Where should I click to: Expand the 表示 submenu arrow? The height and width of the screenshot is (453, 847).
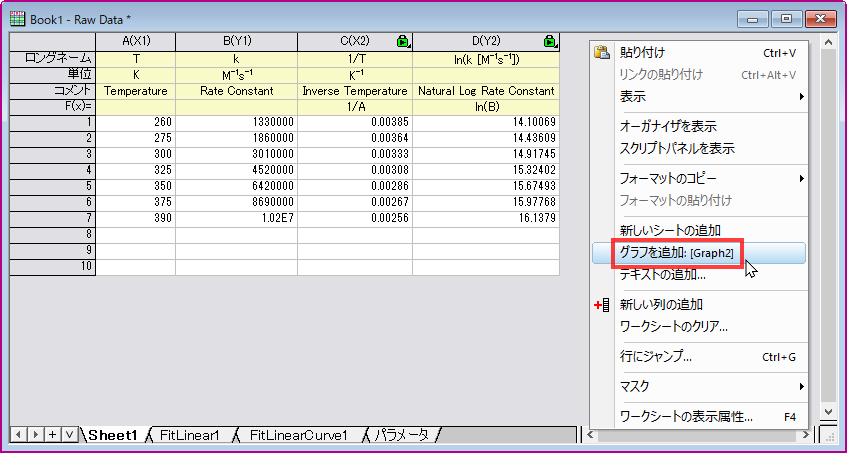[x=802, y=97]
